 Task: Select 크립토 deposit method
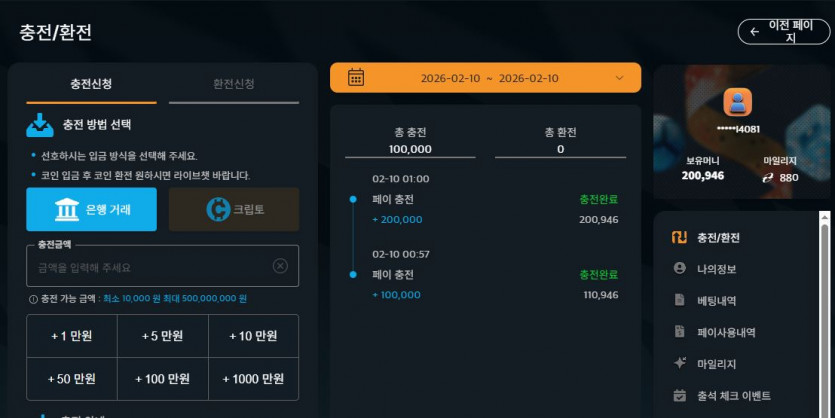pyautogui.click(x=234, y=209)
